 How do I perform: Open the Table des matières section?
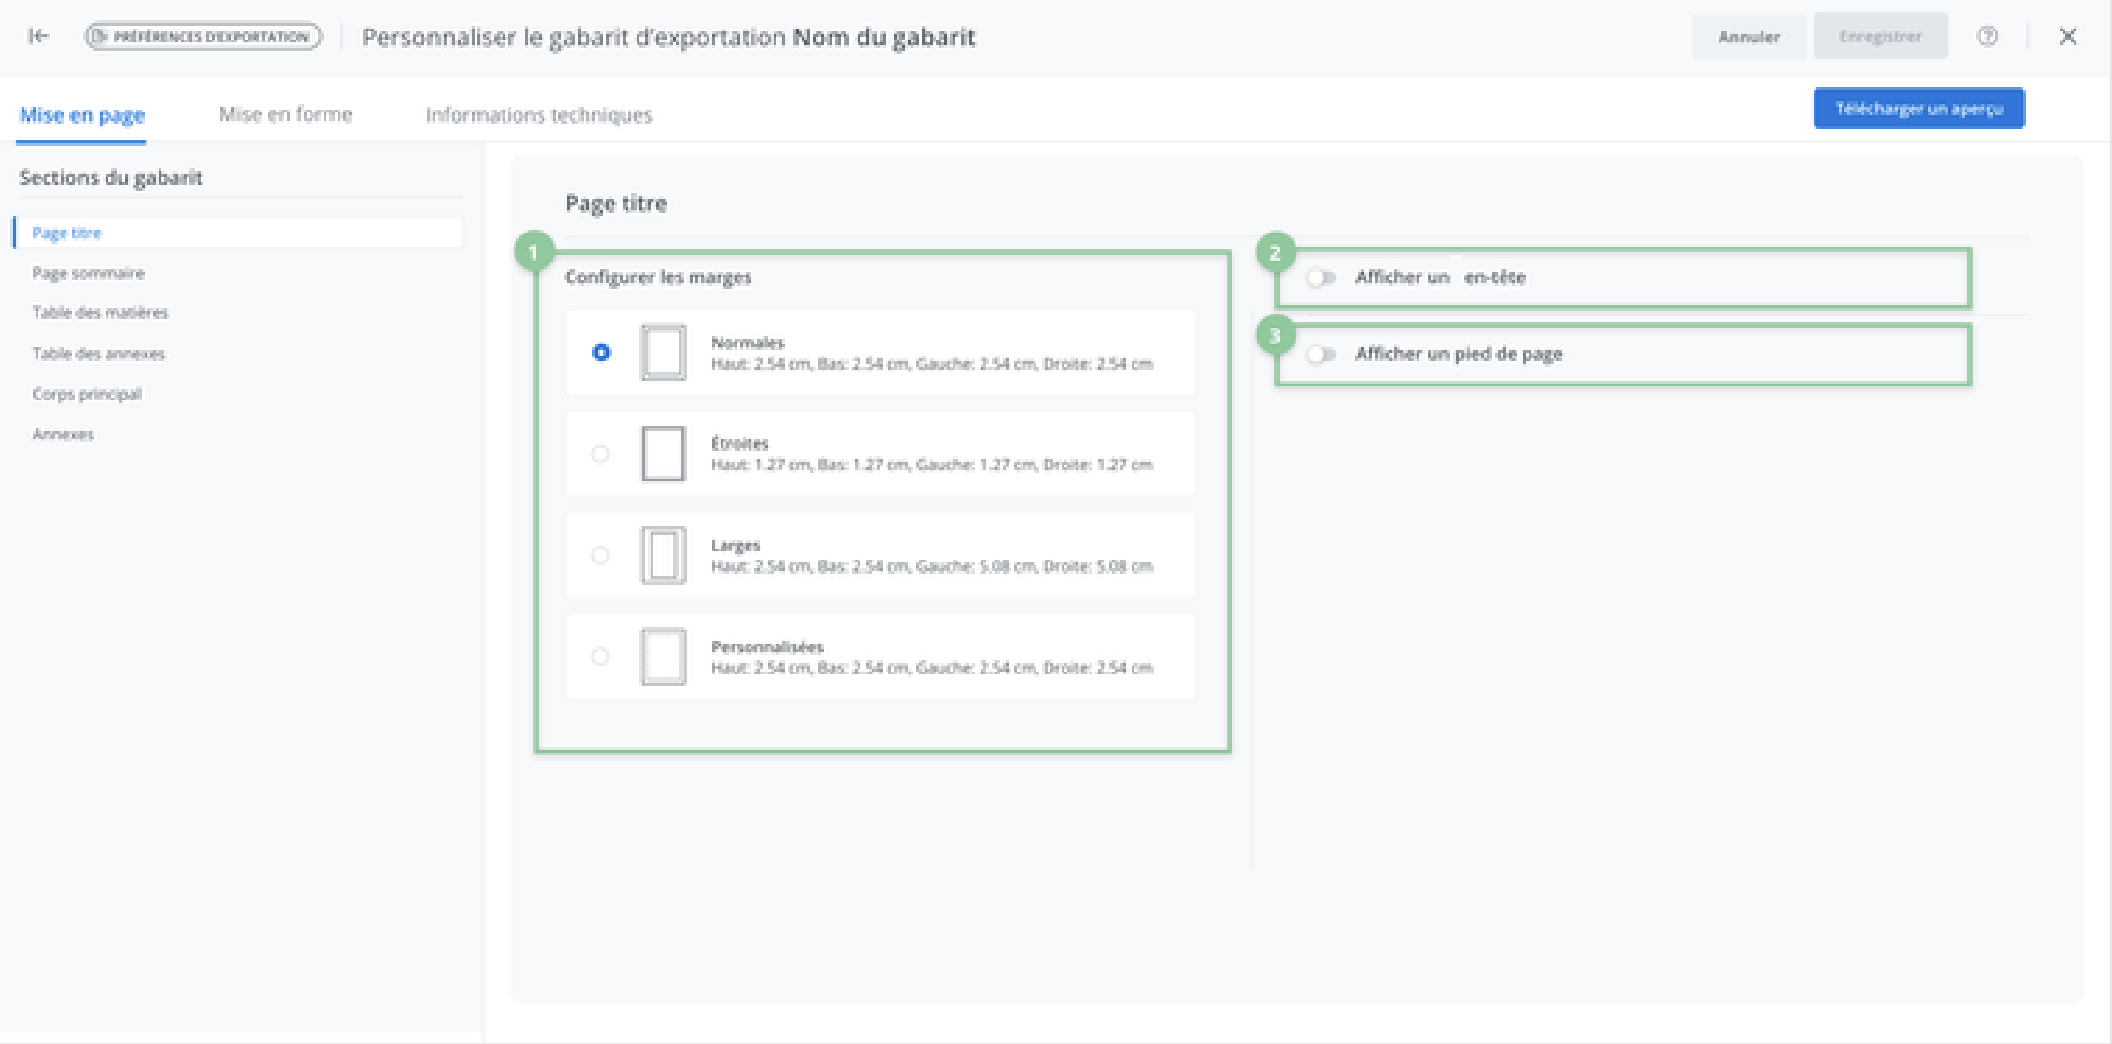point(100,312)
